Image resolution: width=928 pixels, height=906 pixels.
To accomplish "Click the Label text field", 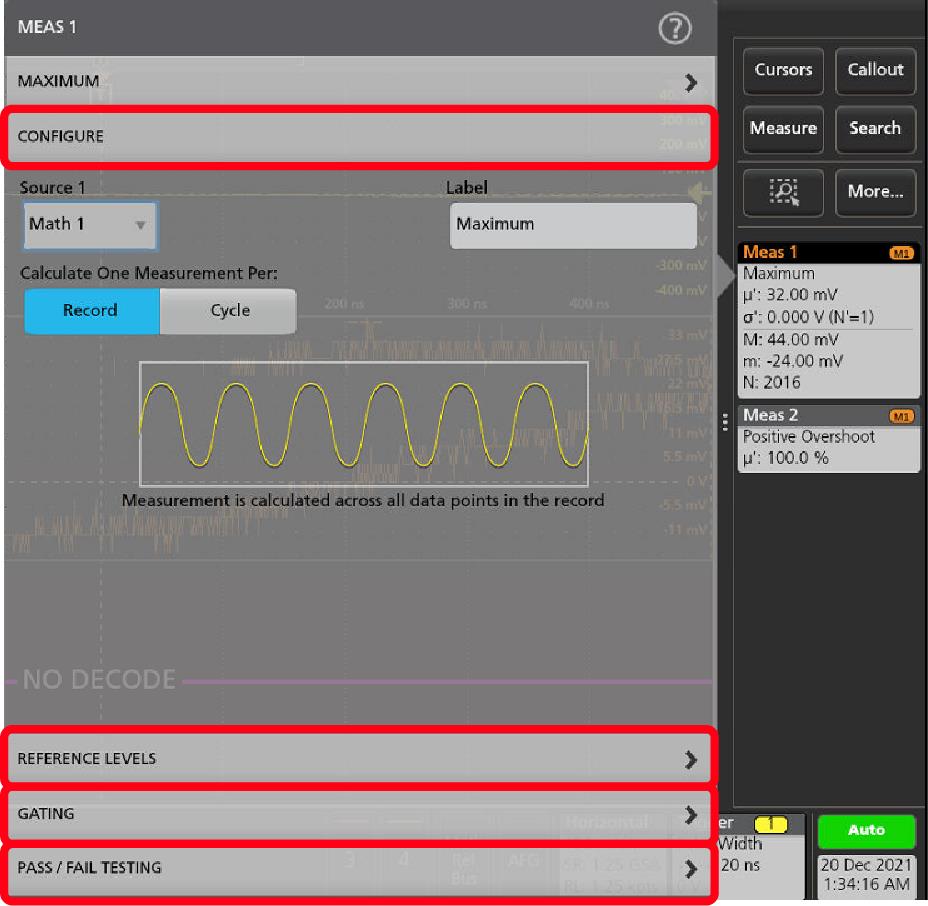I will [x=573, y=225].
